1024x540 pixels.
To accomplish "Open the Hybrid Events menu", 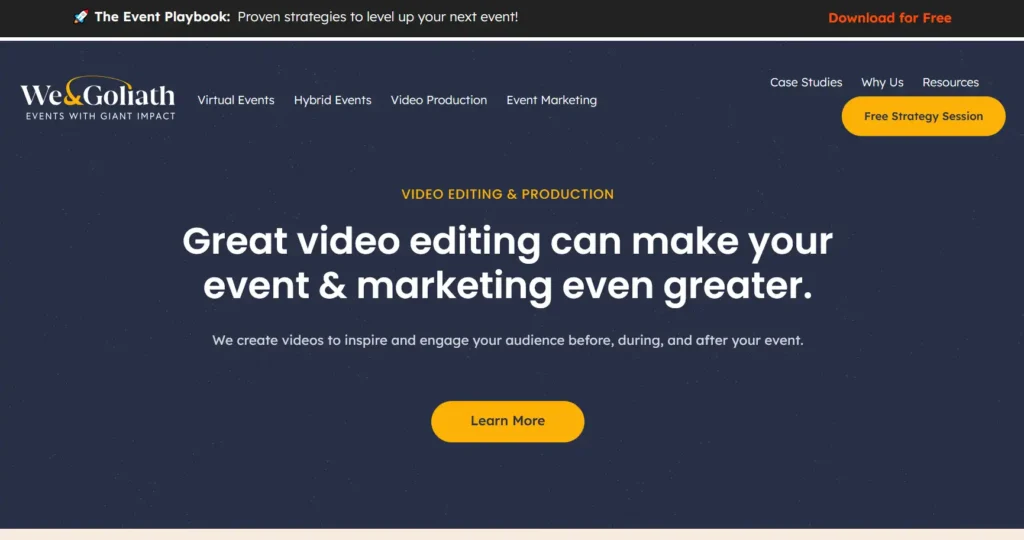I will coord(332,100).
